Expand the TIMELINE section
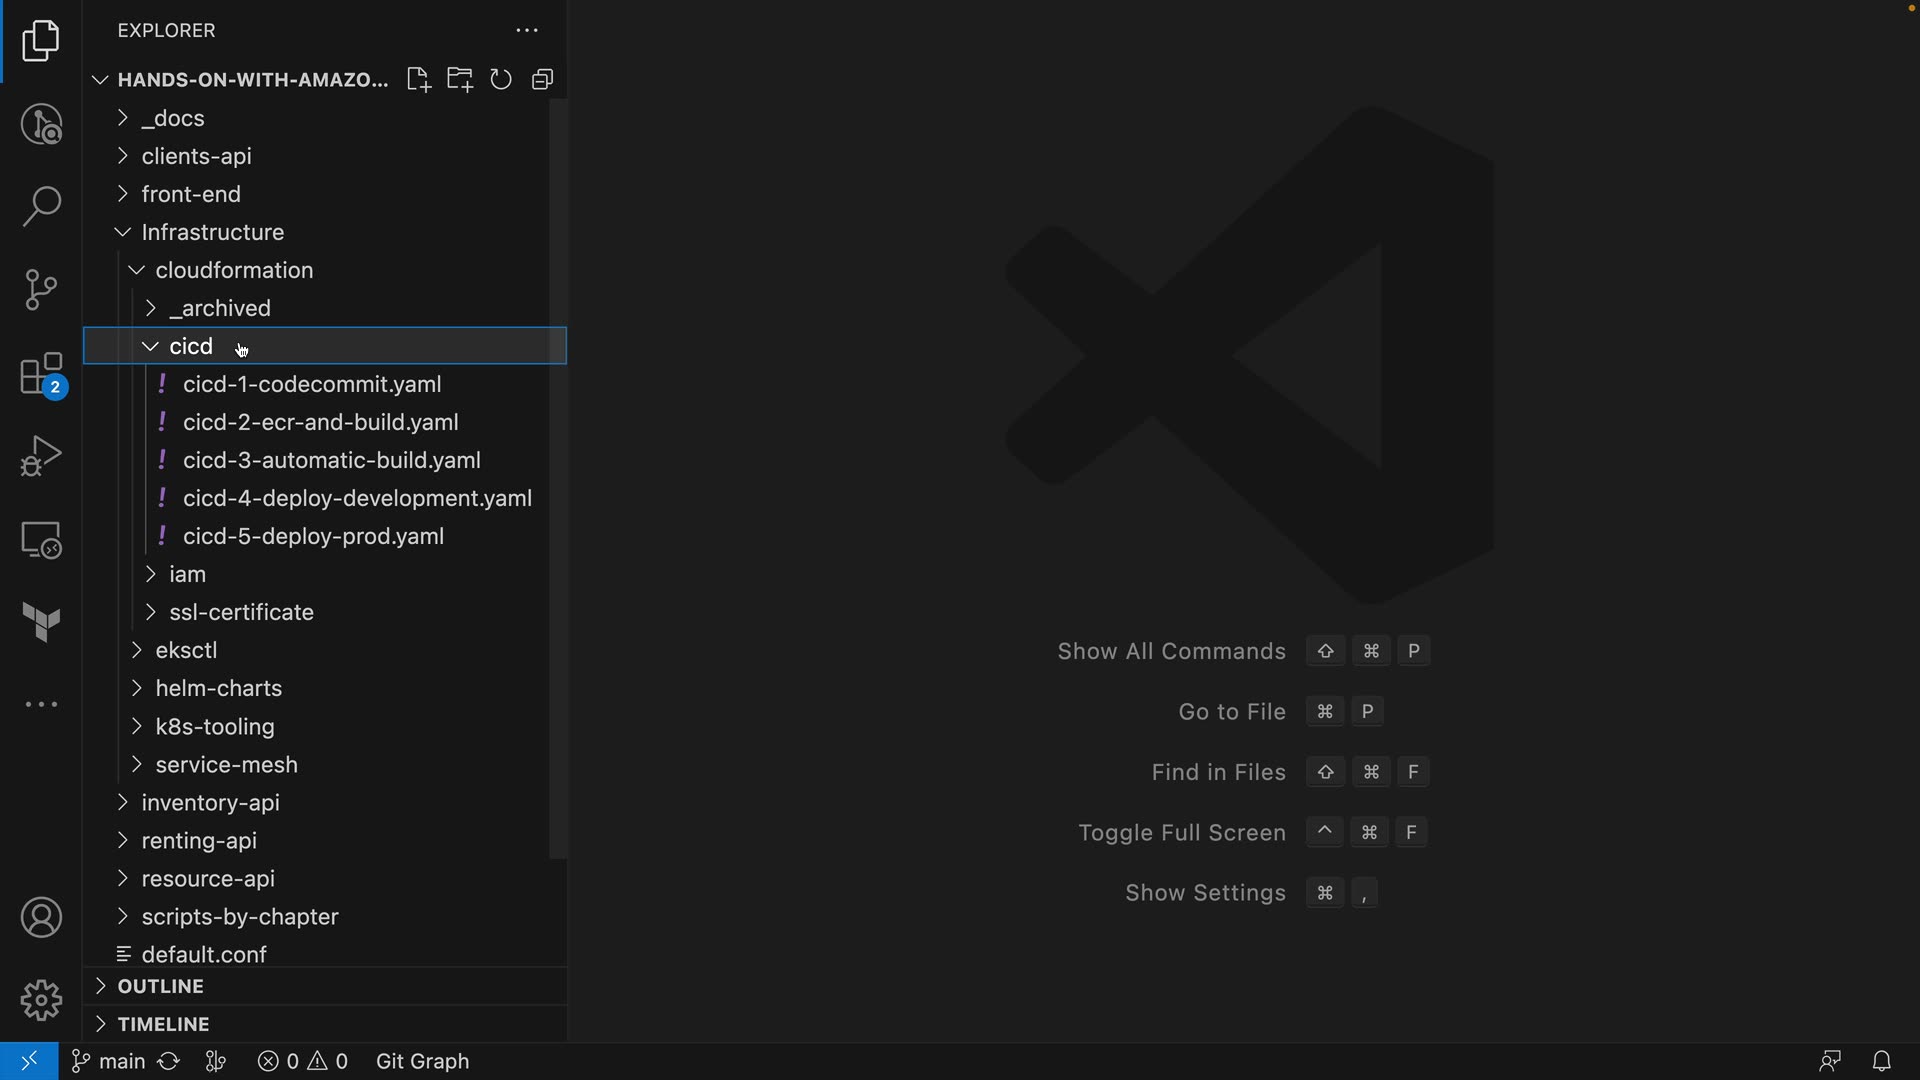 coord(163,1024)
